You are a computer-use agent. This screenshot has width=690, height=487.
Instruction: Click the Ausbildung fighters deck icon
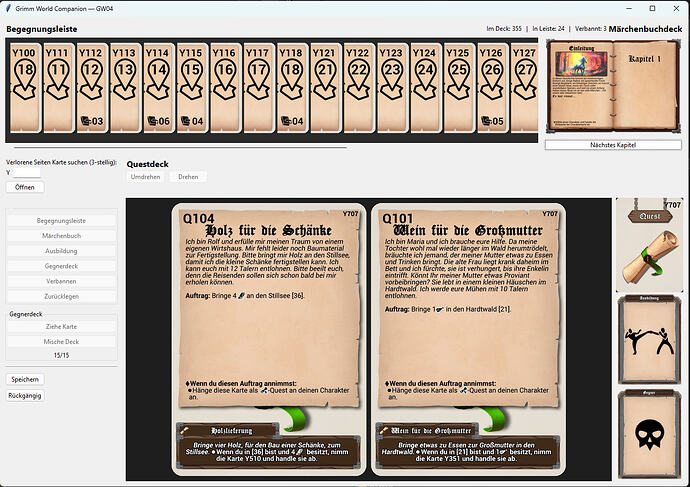point(650,340)
